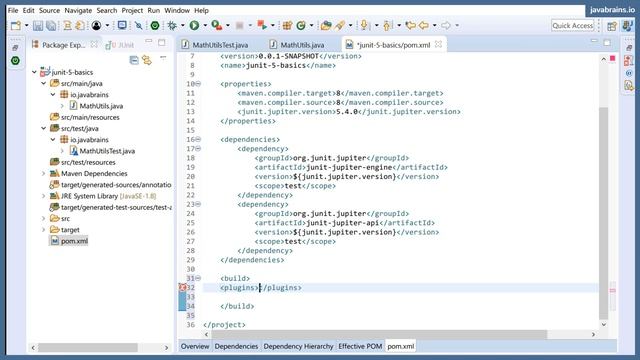Click the red error overview indicator
The image size is (640, 360).
(612, 59)
